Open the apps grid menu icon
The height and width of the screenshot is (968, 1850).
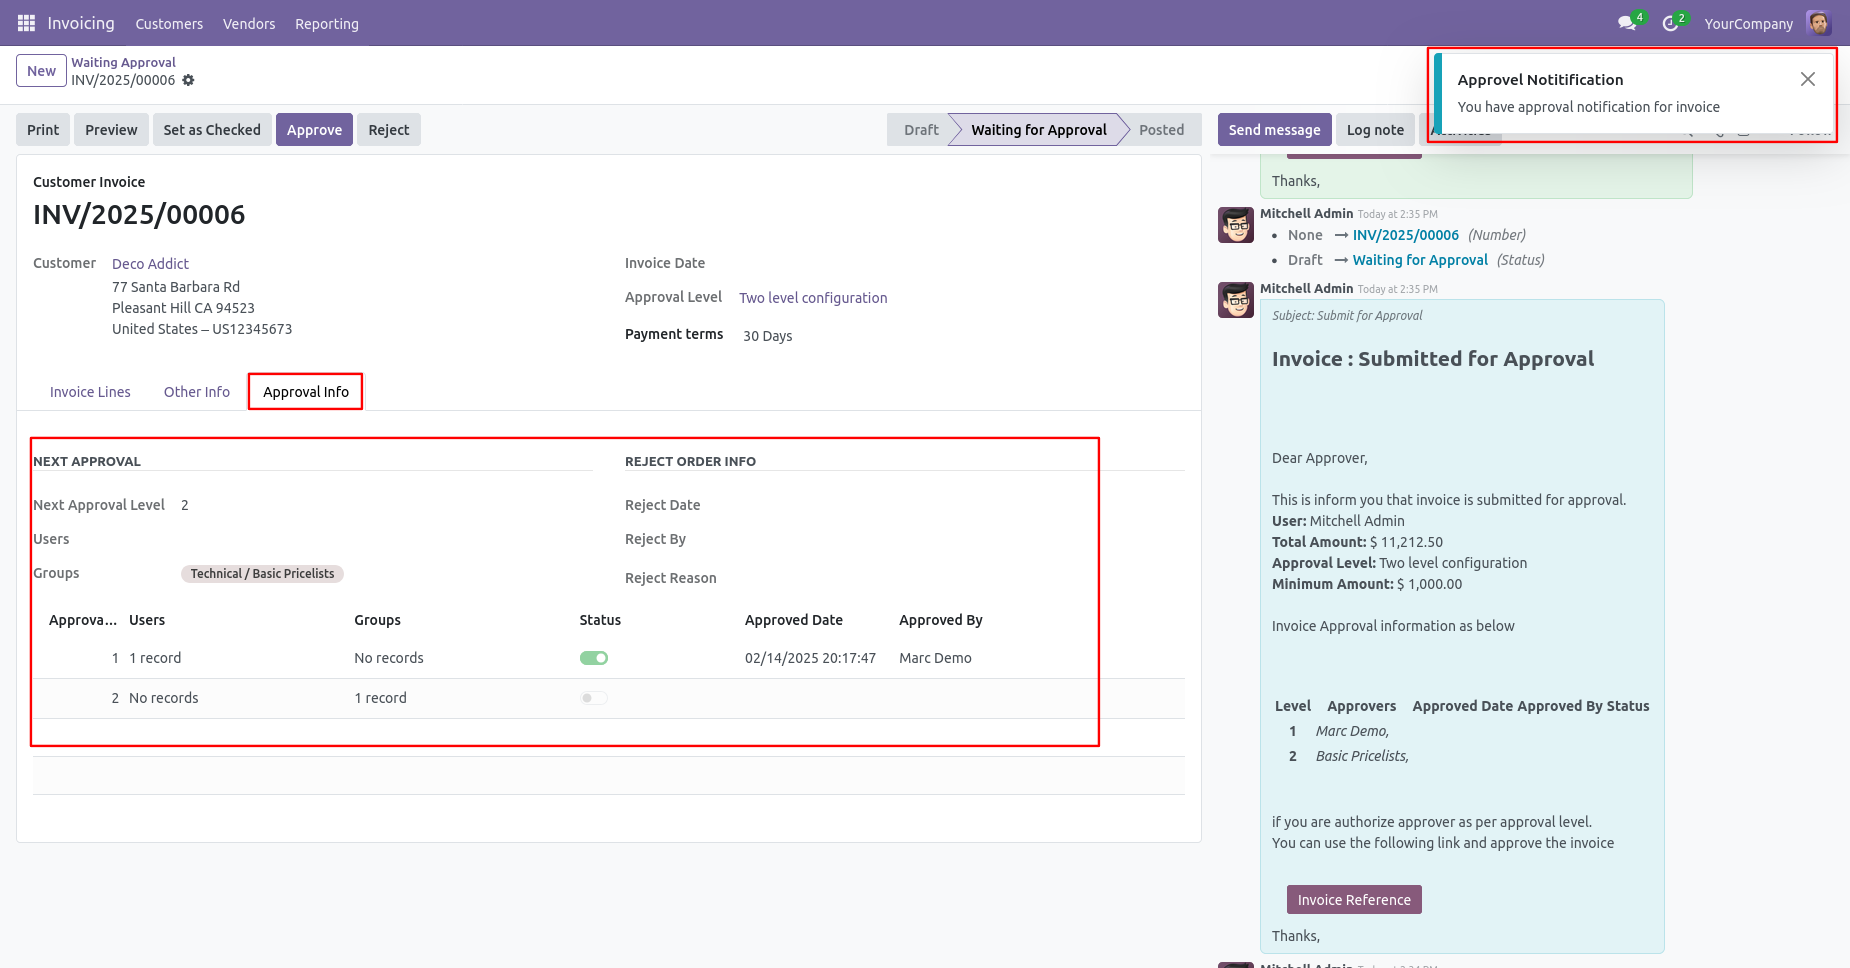26,23
